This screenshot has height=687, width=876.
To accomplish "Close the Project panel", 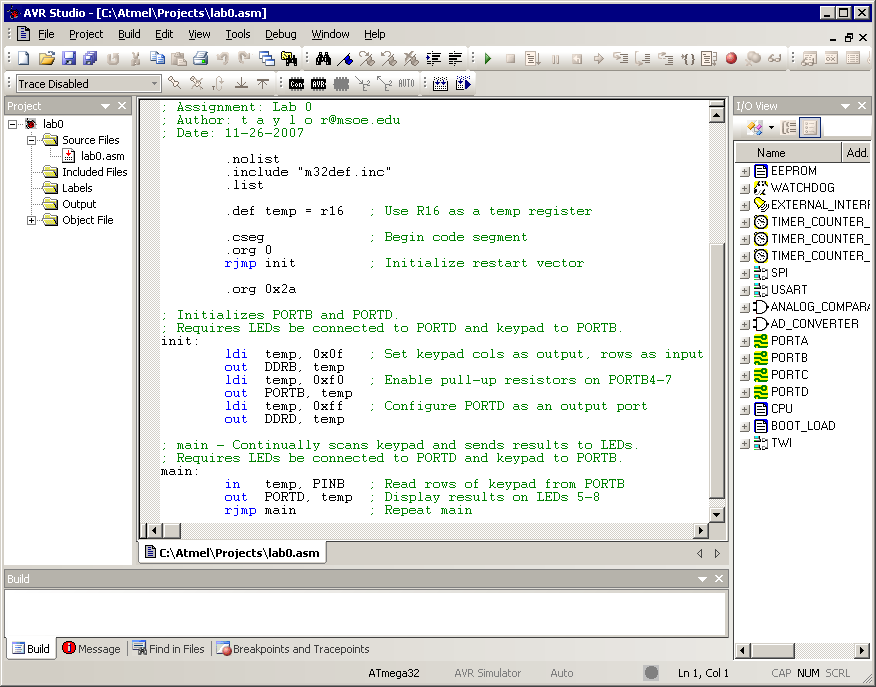I will pos(122,106).
